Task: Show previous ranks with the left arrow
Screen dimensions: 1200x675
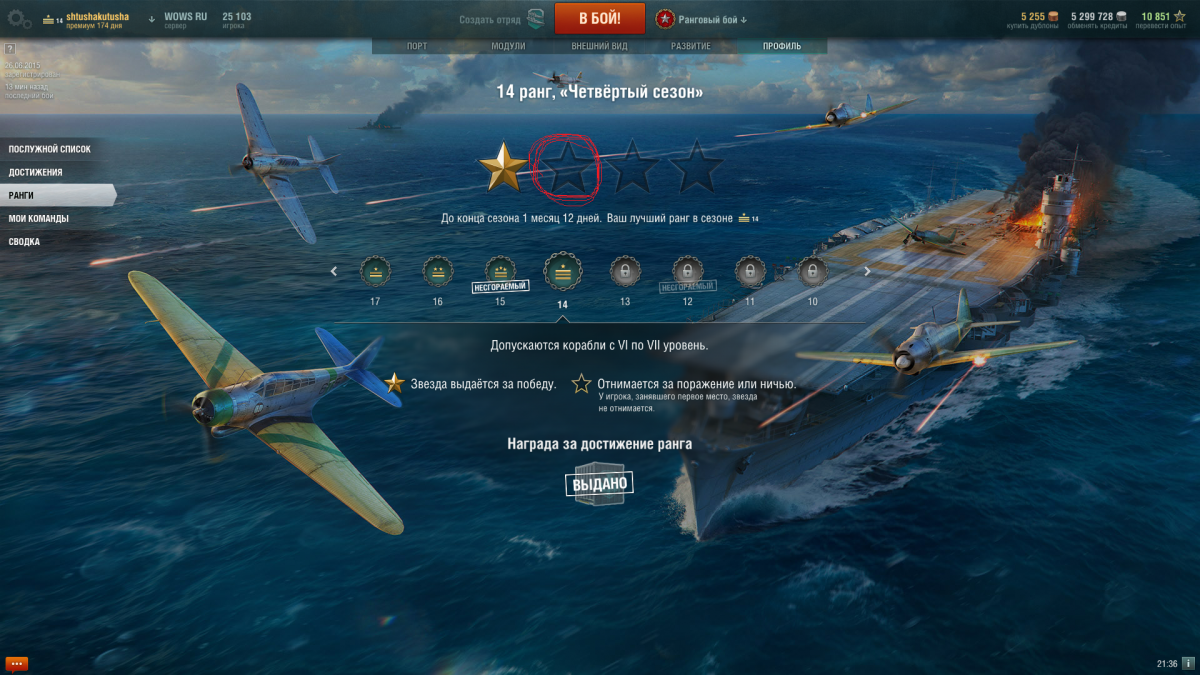Action: (x=334, y=271)
